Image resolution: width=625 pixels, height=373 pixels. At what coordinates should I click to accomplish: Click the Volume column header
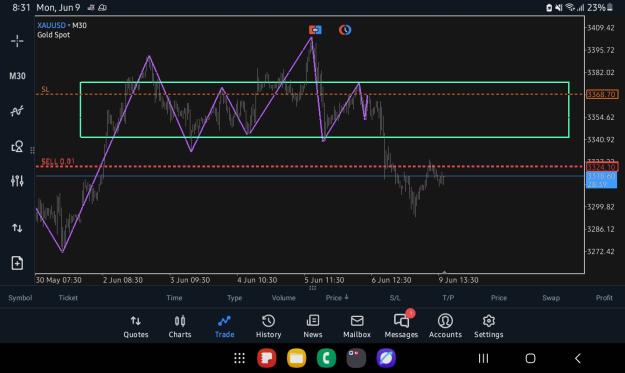(283, 298)
